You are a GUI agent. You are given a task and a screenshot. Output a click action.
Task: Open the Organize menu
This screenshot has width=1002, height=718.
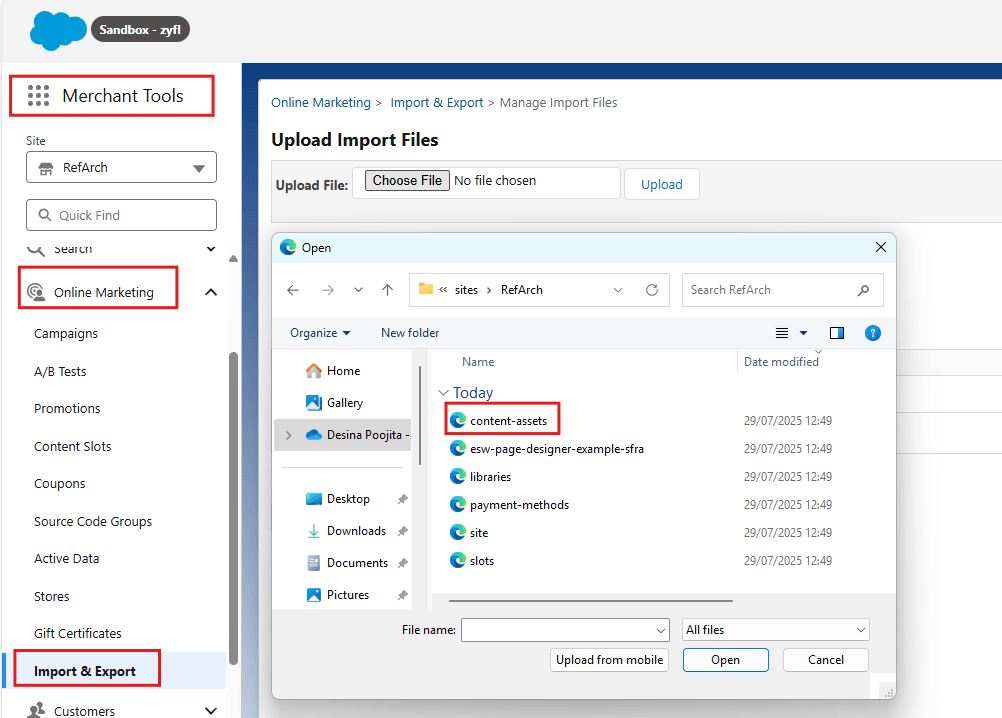click(x=320, y=333)
